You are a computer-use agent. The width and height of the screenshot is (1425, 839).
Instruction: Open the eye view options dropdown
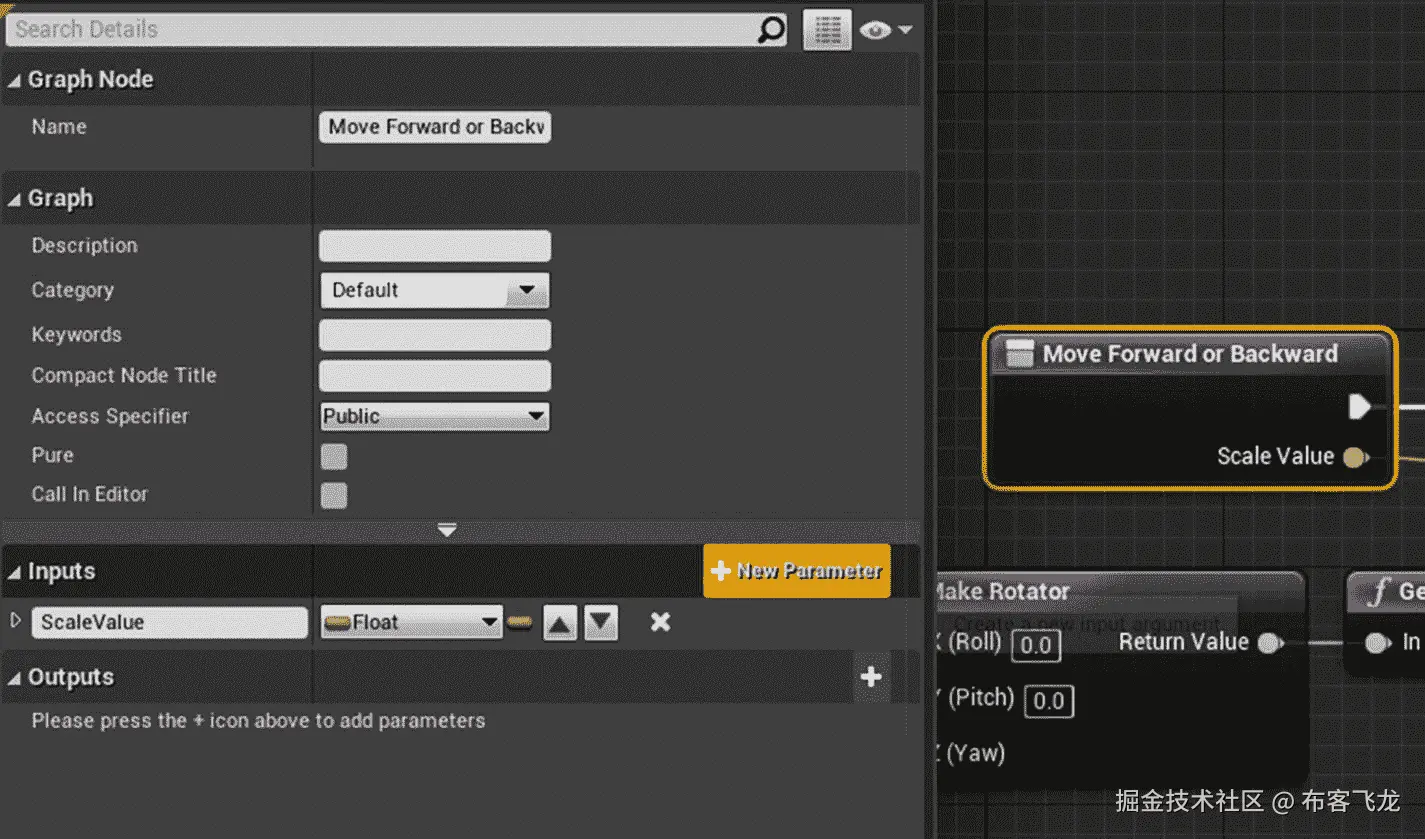(x=887, y=30)
